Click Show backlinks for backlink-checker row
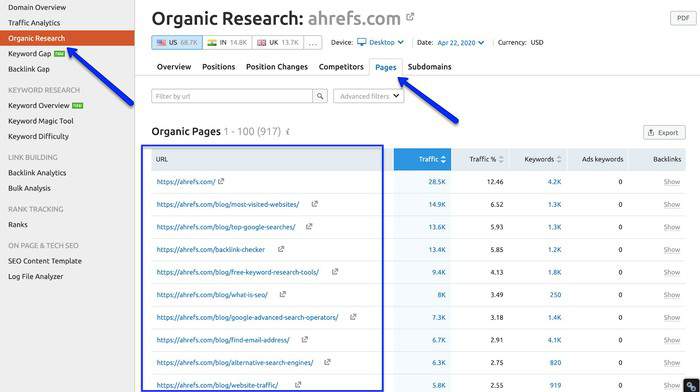This screenshot has height=392, width=700. point(671,250)
